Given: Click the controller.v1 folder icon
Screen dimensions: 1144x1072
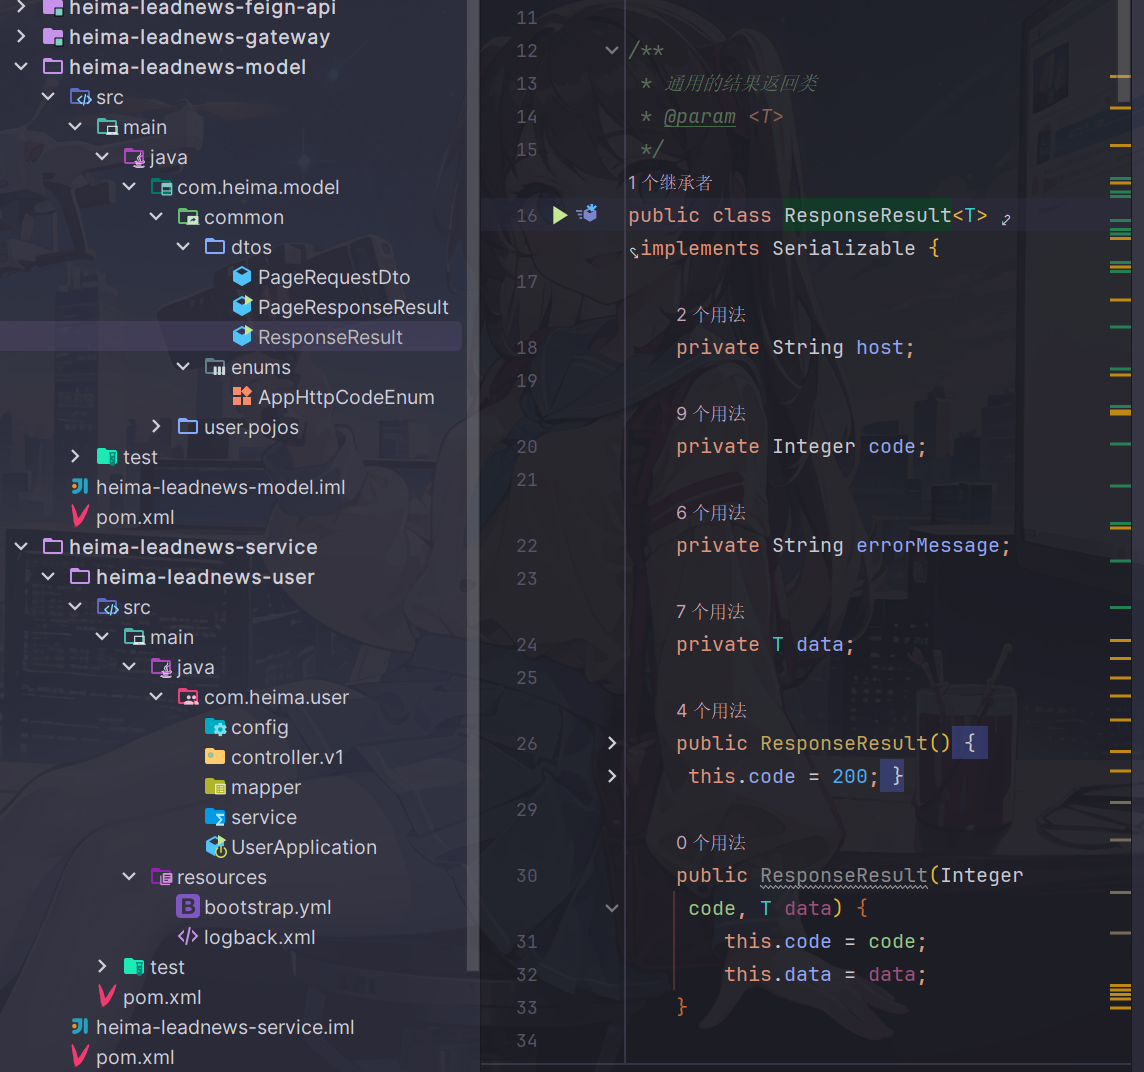Looking at the screenshot, I should [215, 756].
